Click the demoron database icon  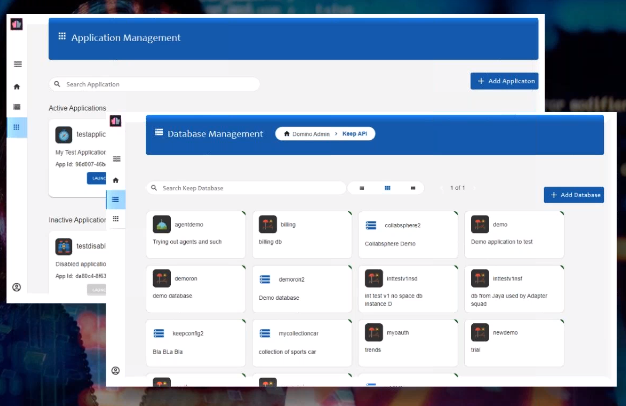tap(162, 278)
